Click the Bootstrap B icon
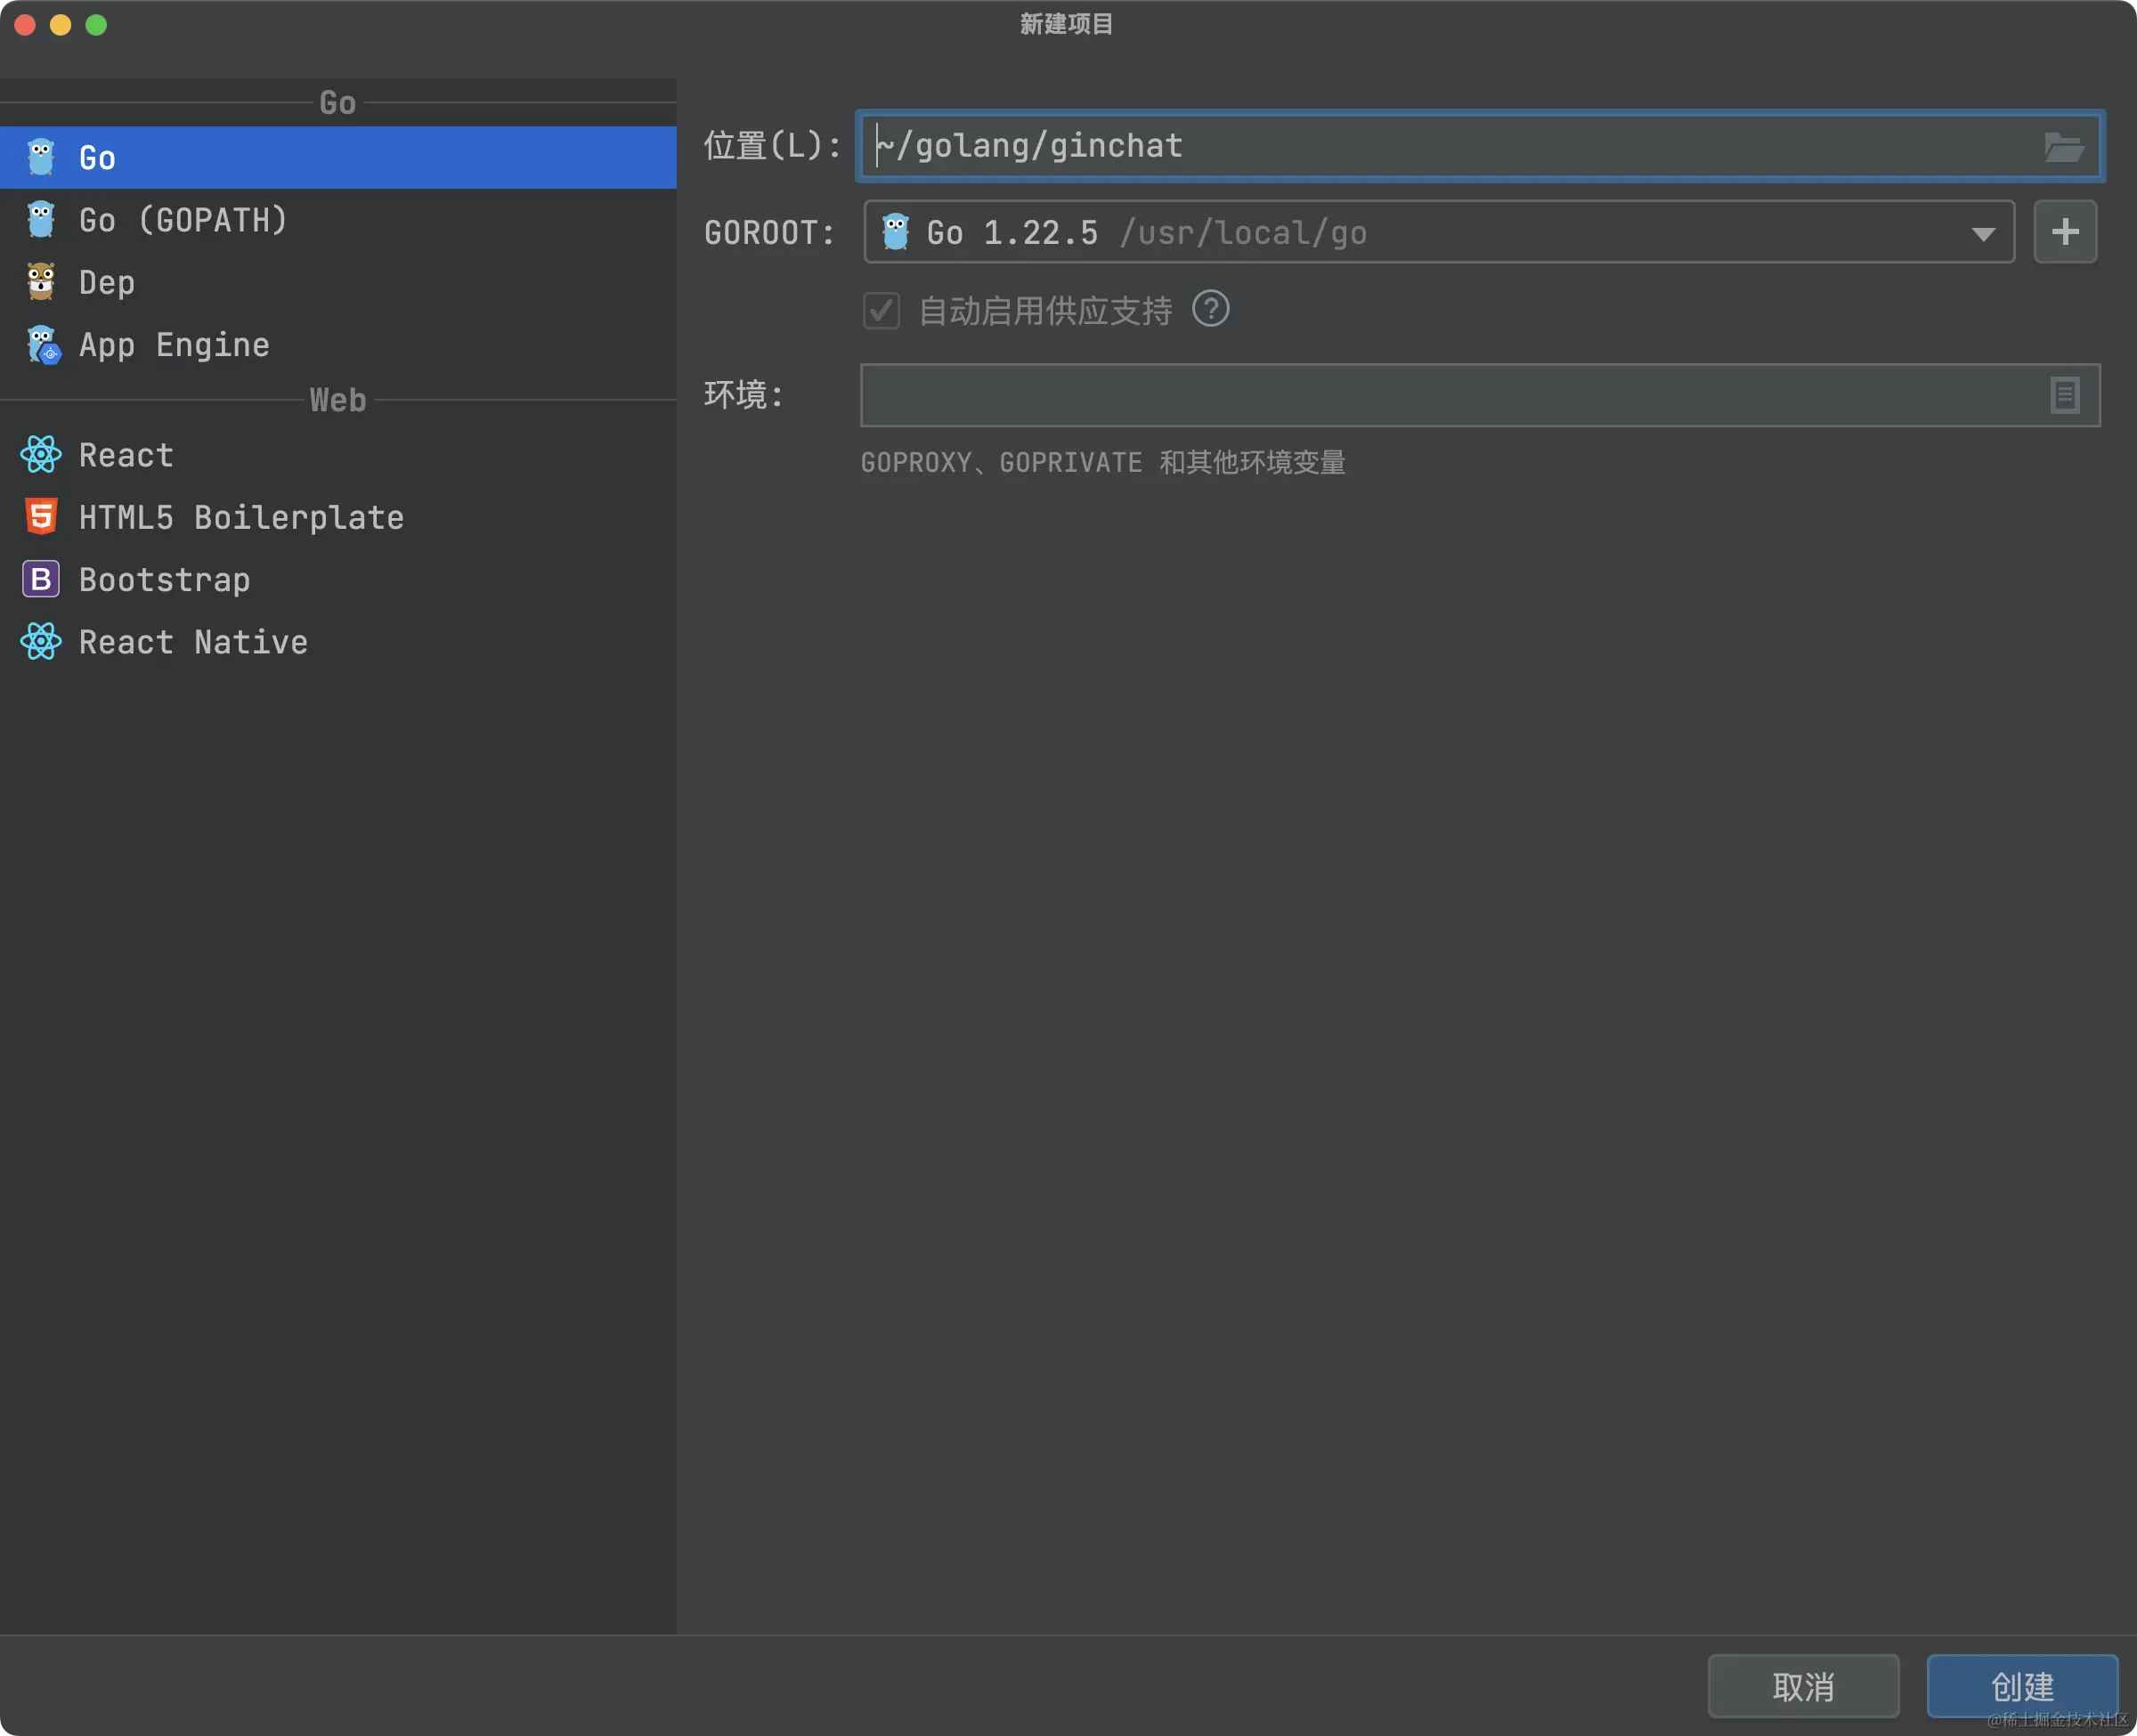 [x=41, y=579]
